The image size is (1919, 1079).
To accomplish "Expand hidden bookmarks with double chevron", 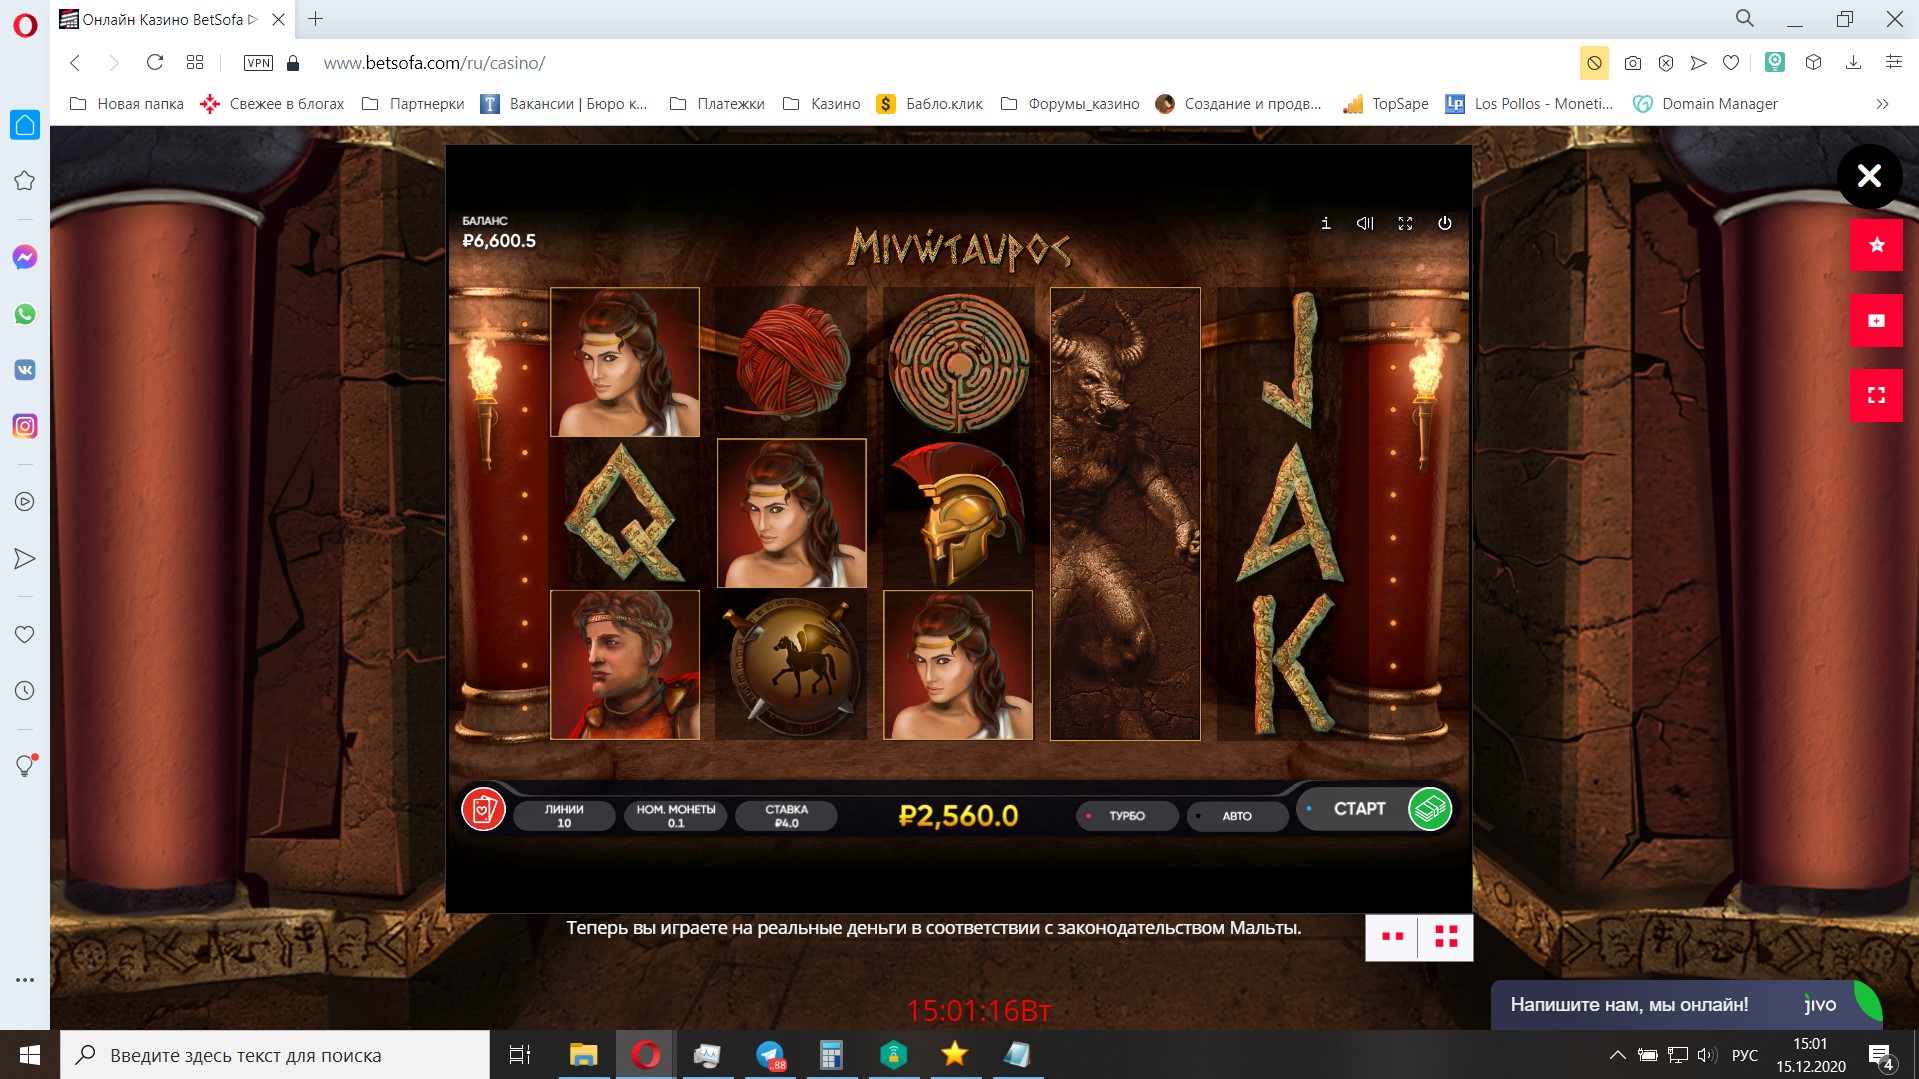I will click(1882, 104).
